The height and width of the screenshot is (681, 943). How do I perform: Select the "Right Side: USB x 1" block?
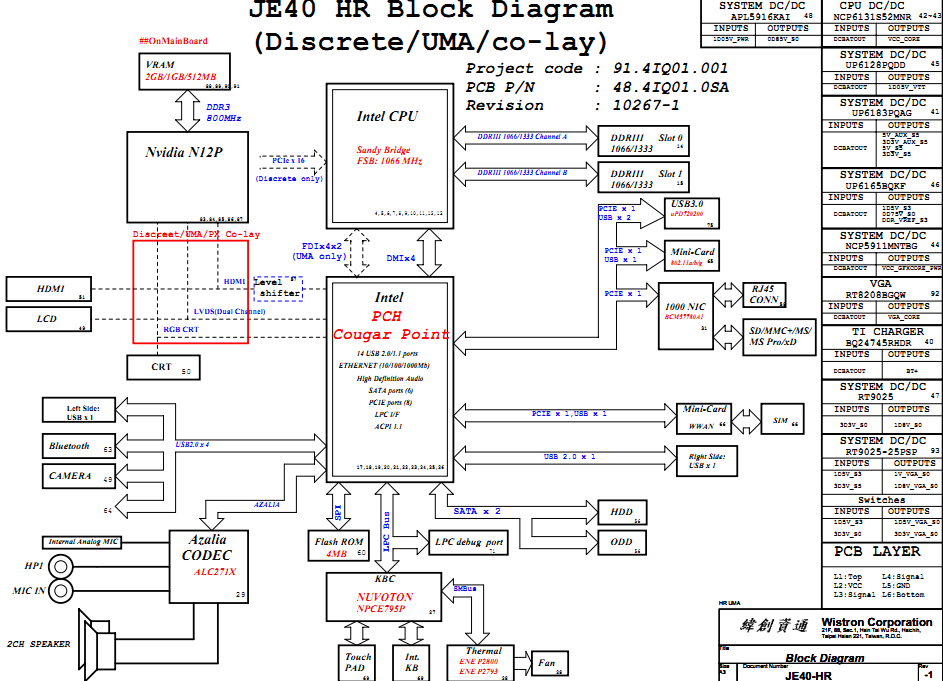click(707, 461)
